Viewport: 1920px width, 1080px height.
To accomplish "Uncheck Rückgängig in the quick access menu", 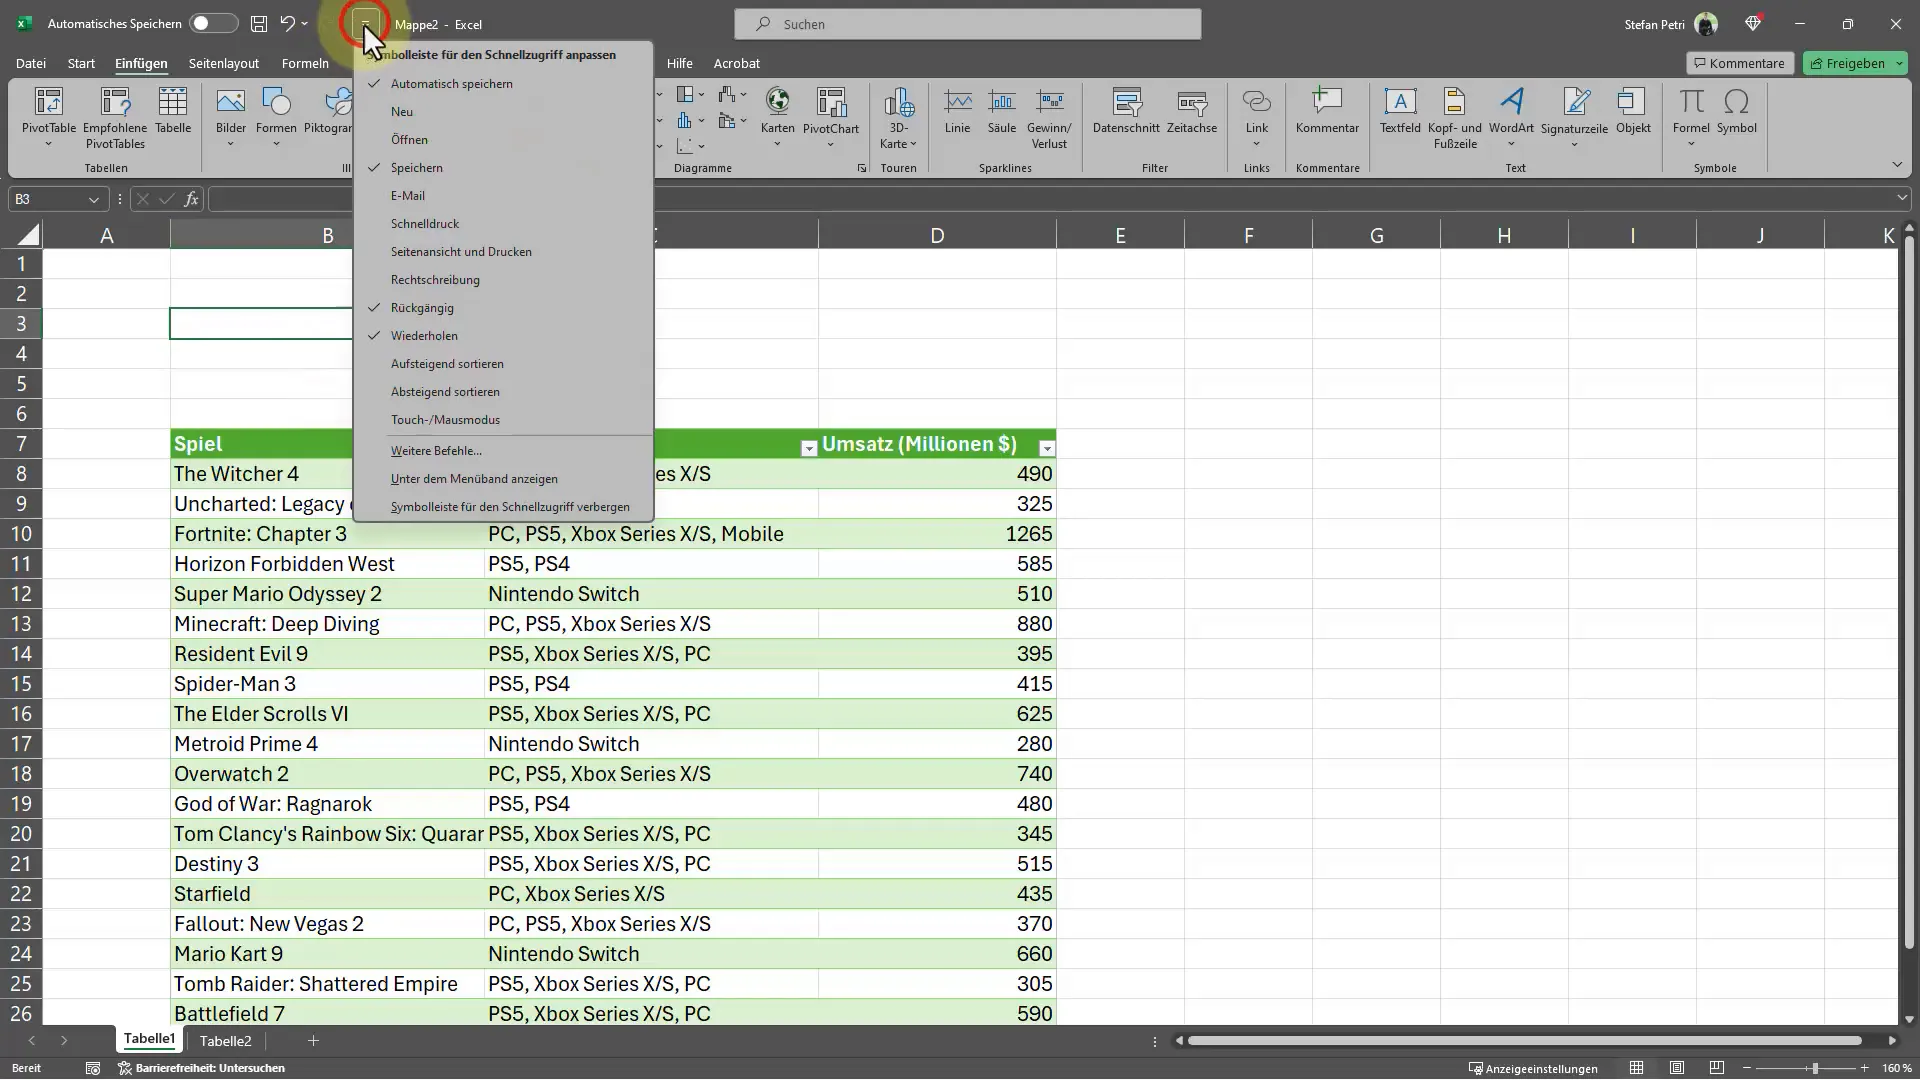I will [x=503, y=308].
